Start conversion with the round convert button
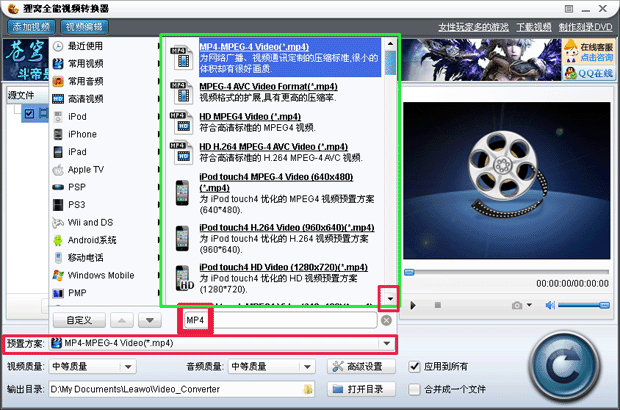The height and width of the screenshot is (410, 620). coord(564,367)
